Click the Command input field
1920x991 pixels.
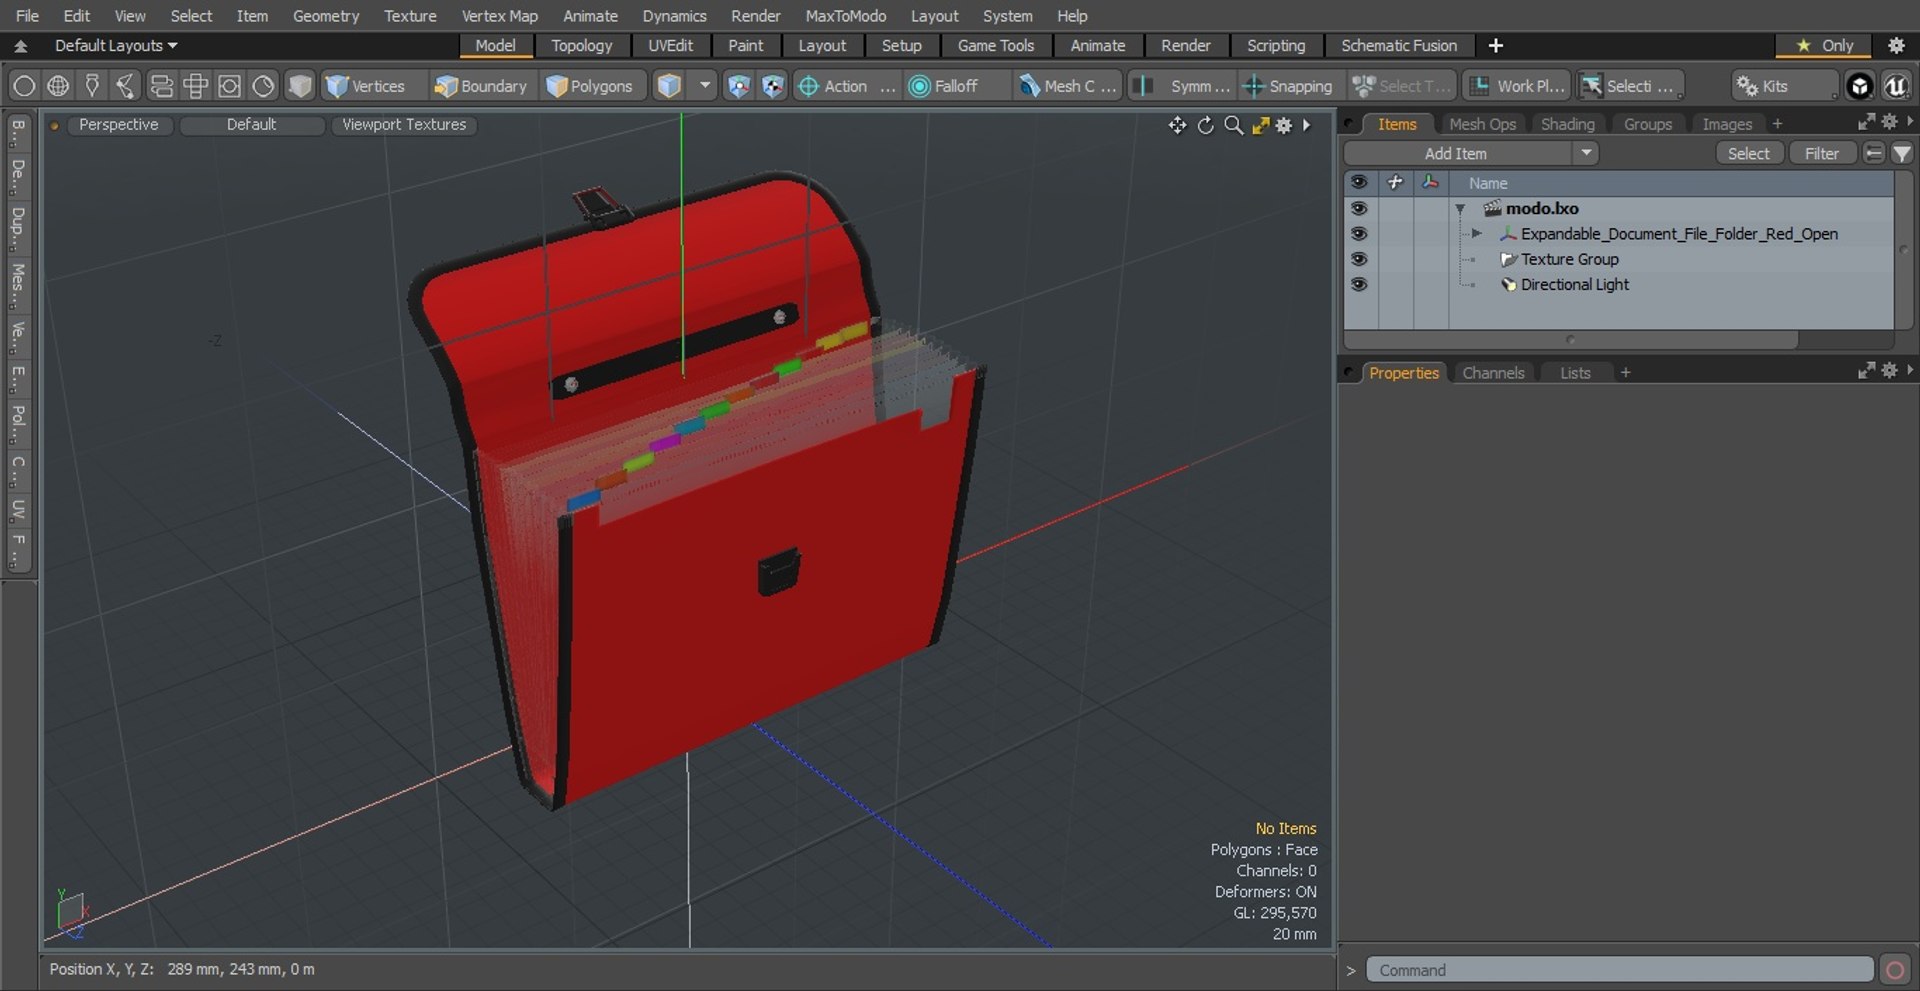pyautogui.click(x=1619, y=970)
